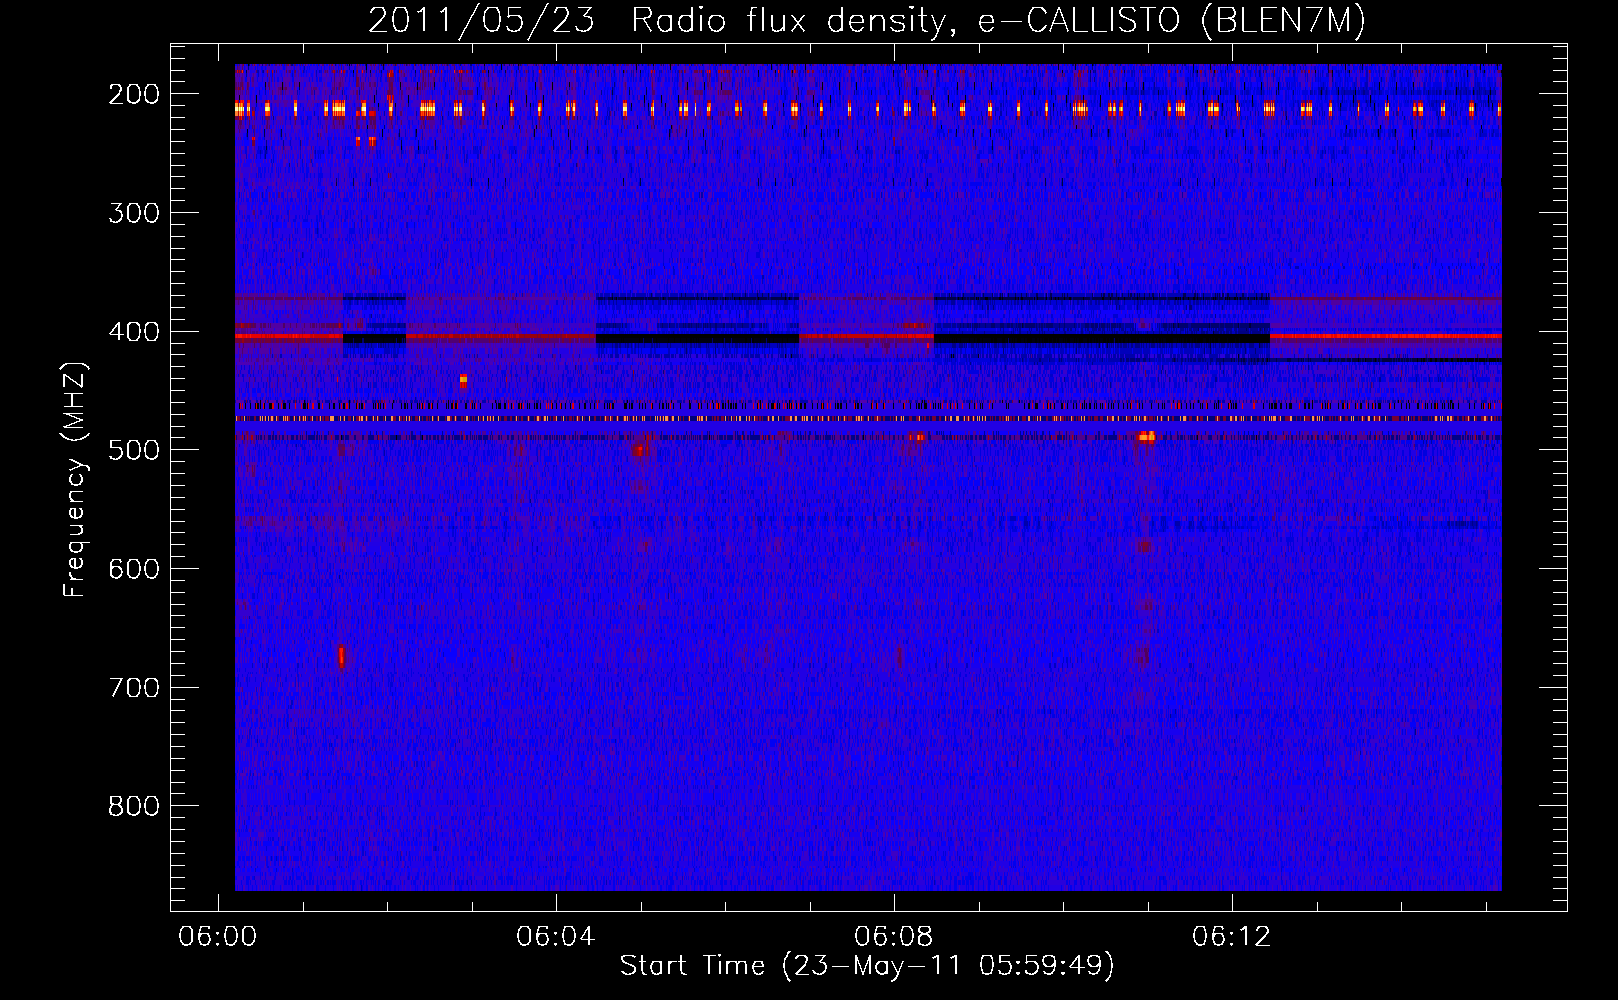Select the 500 frequency tick label
Screen dimensions: 1618x1000
[x=134, y=450]
